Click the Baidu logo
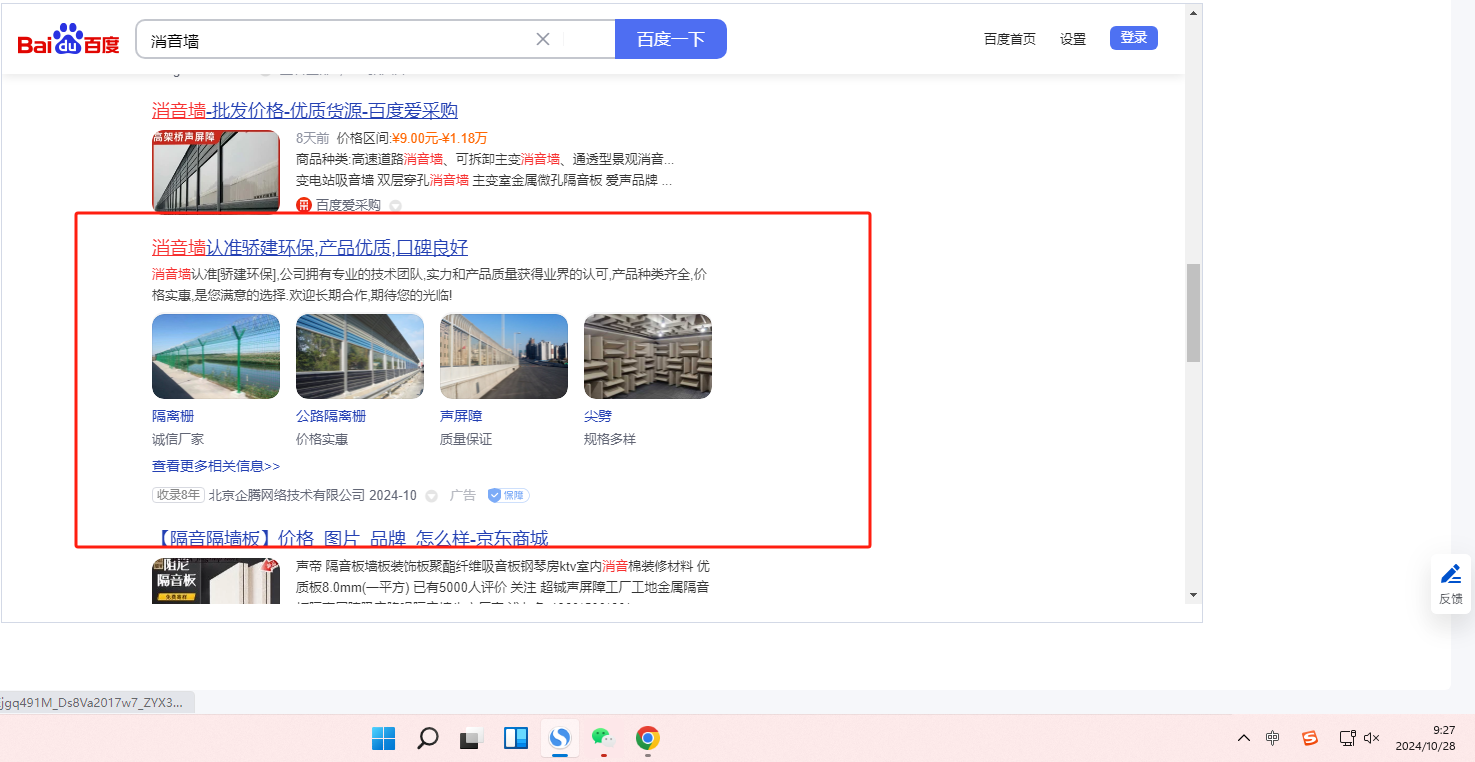 pyautogui.click(x=68, y=40)
